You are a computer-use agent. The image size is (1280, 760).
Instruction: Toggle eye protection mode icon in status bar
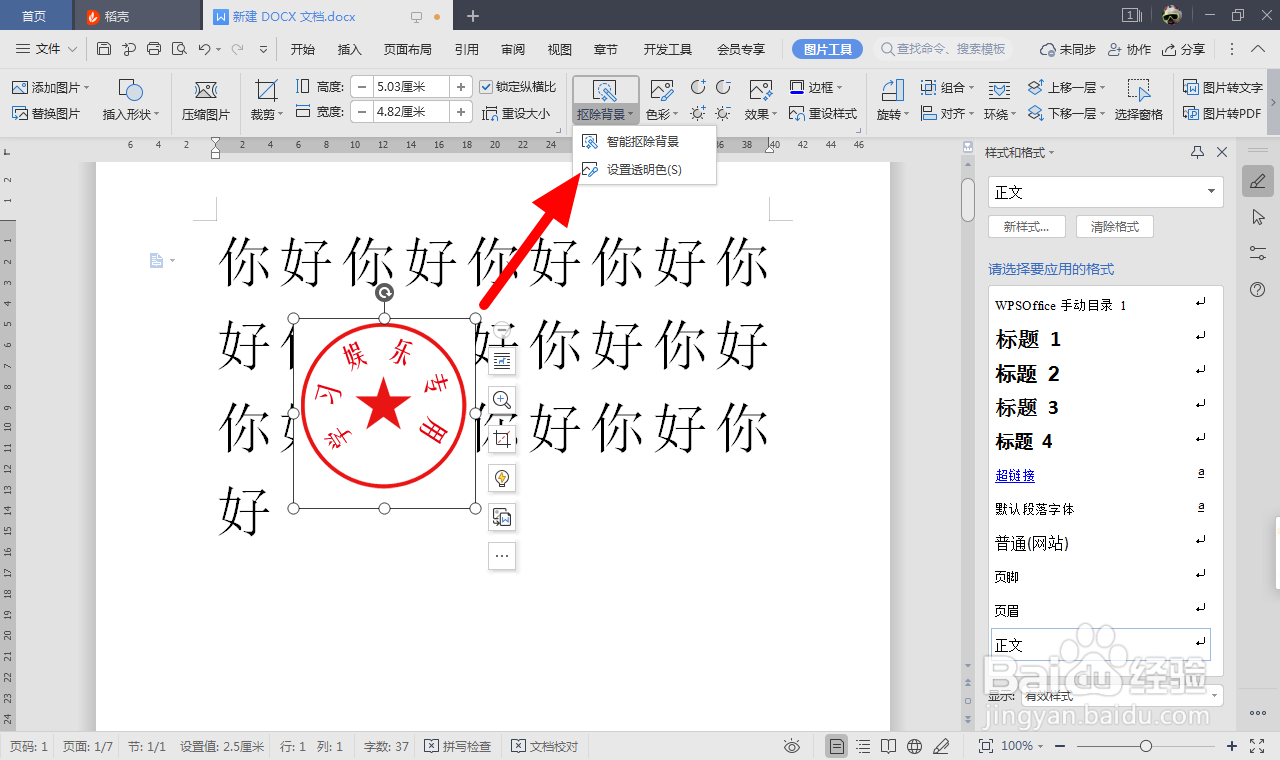(x=792, y=746)
